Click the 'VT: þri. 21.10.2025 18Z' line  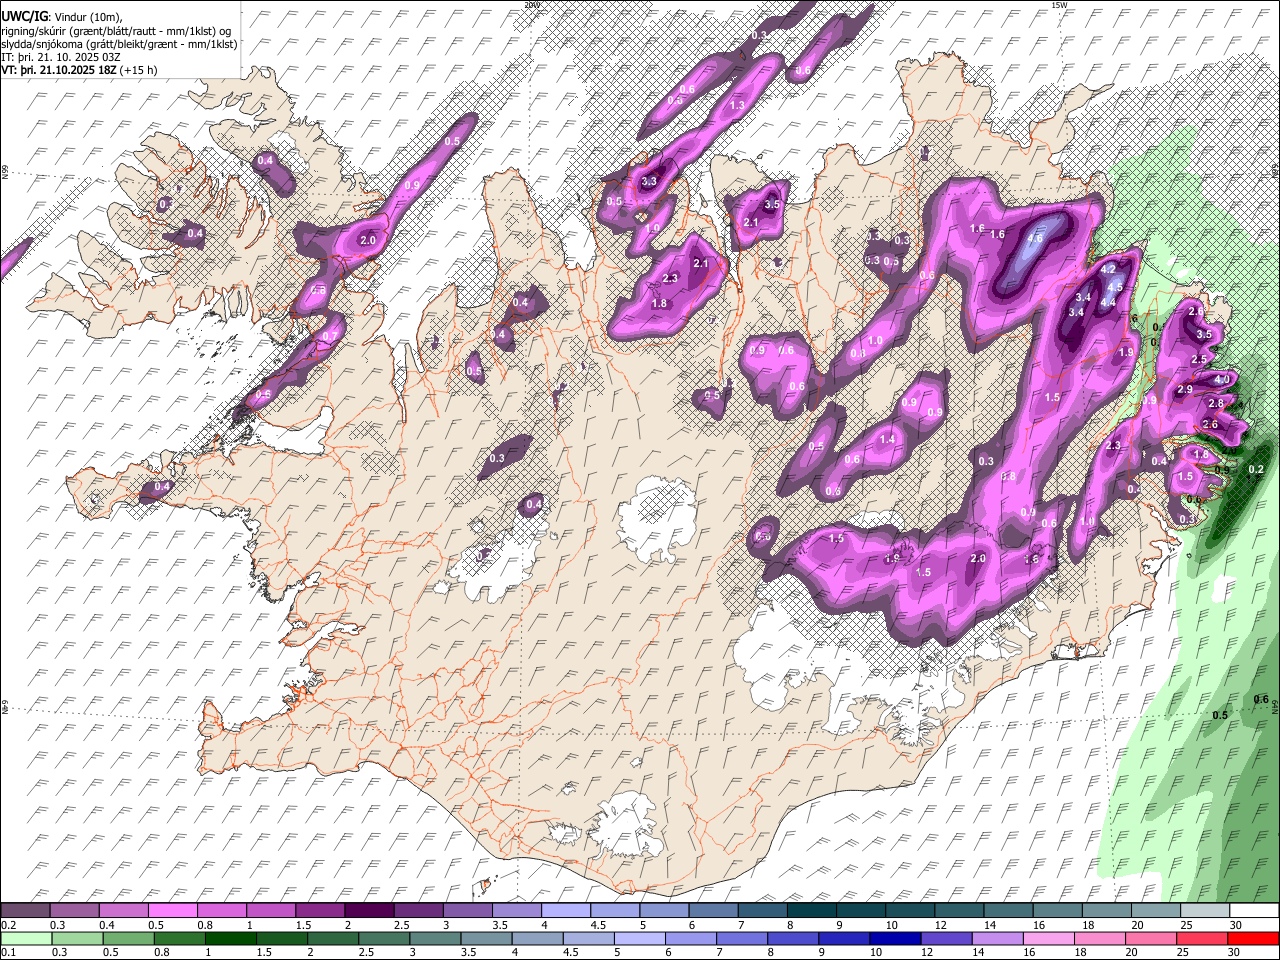click(x=58, y=70)
